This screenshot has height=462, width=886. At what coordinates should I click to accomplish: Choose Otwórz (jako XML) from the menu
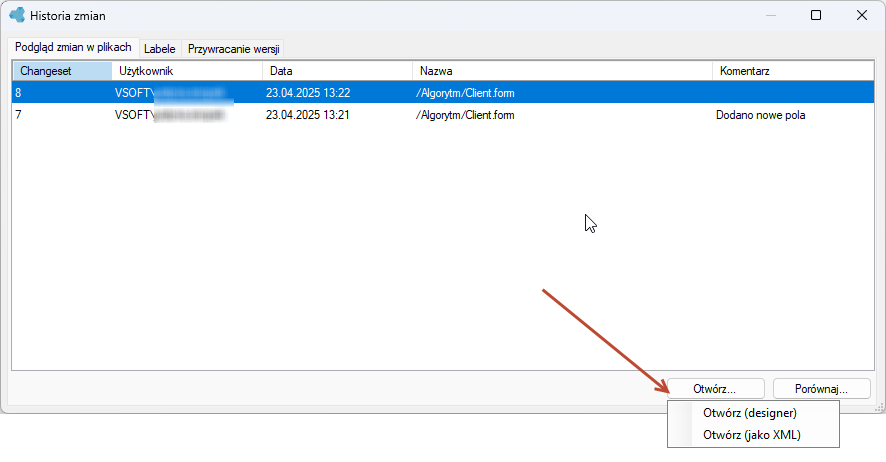point(752,435)
